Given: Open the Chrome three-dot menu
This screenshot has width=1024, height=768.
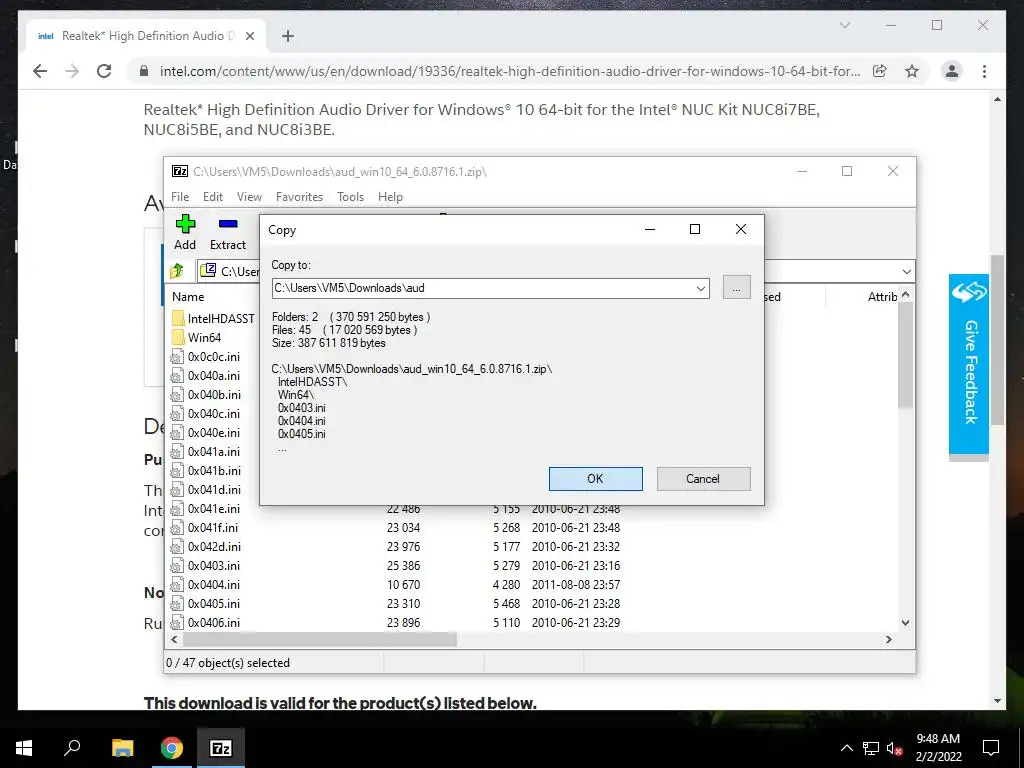Looking at the screenshot, I should pyautogui.click(x=984, y=71).
